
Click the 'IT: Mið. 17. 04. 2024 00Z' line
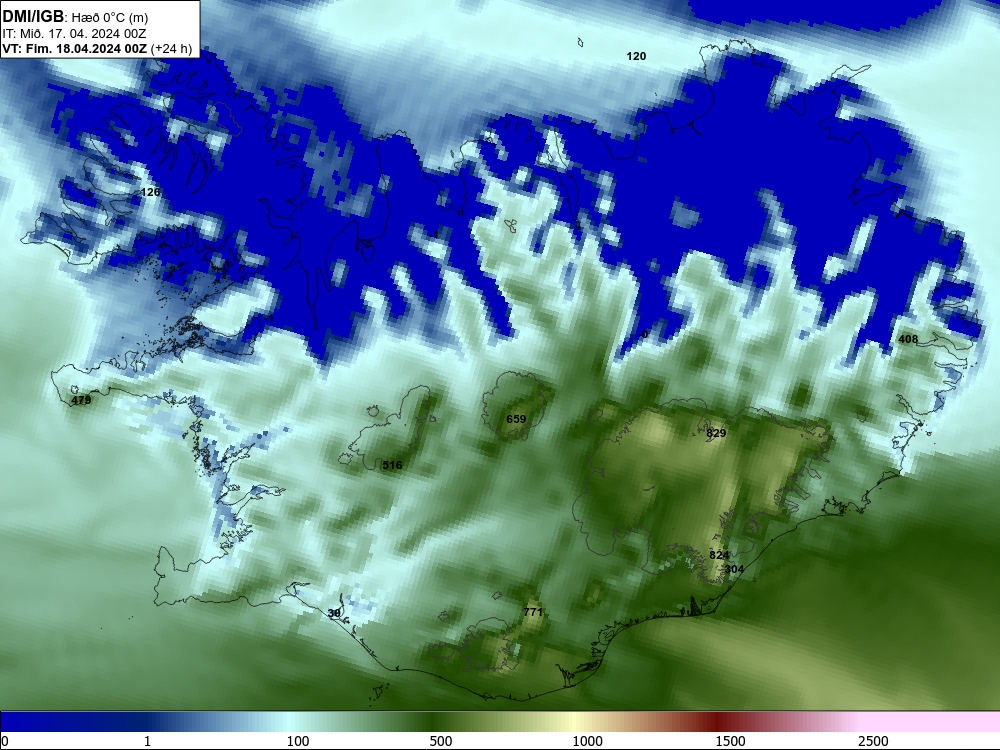pos(75,34)
